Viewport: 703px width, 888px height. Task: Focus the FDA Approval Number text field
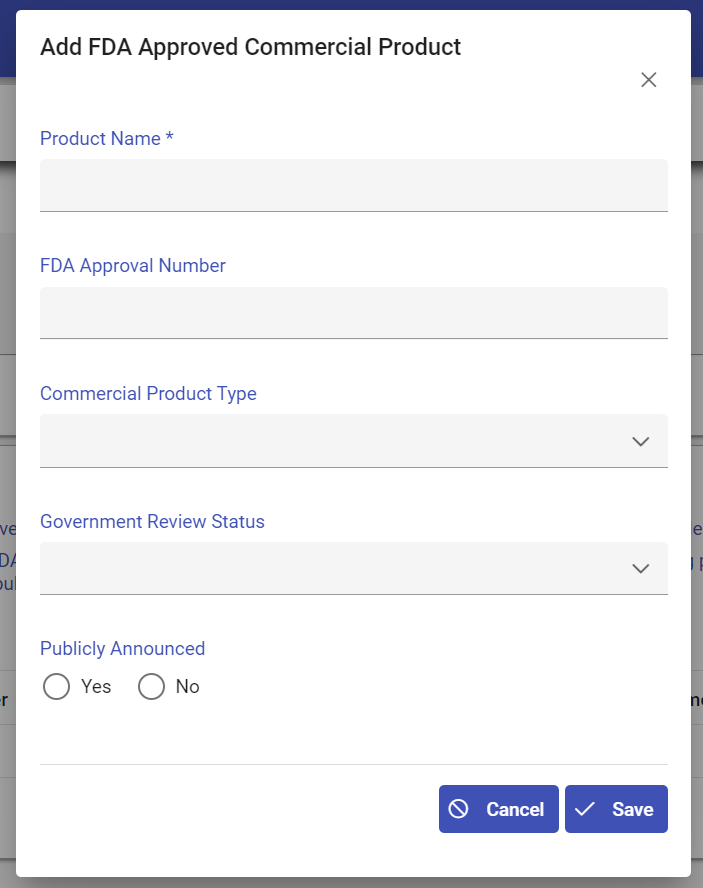[353, 313]
